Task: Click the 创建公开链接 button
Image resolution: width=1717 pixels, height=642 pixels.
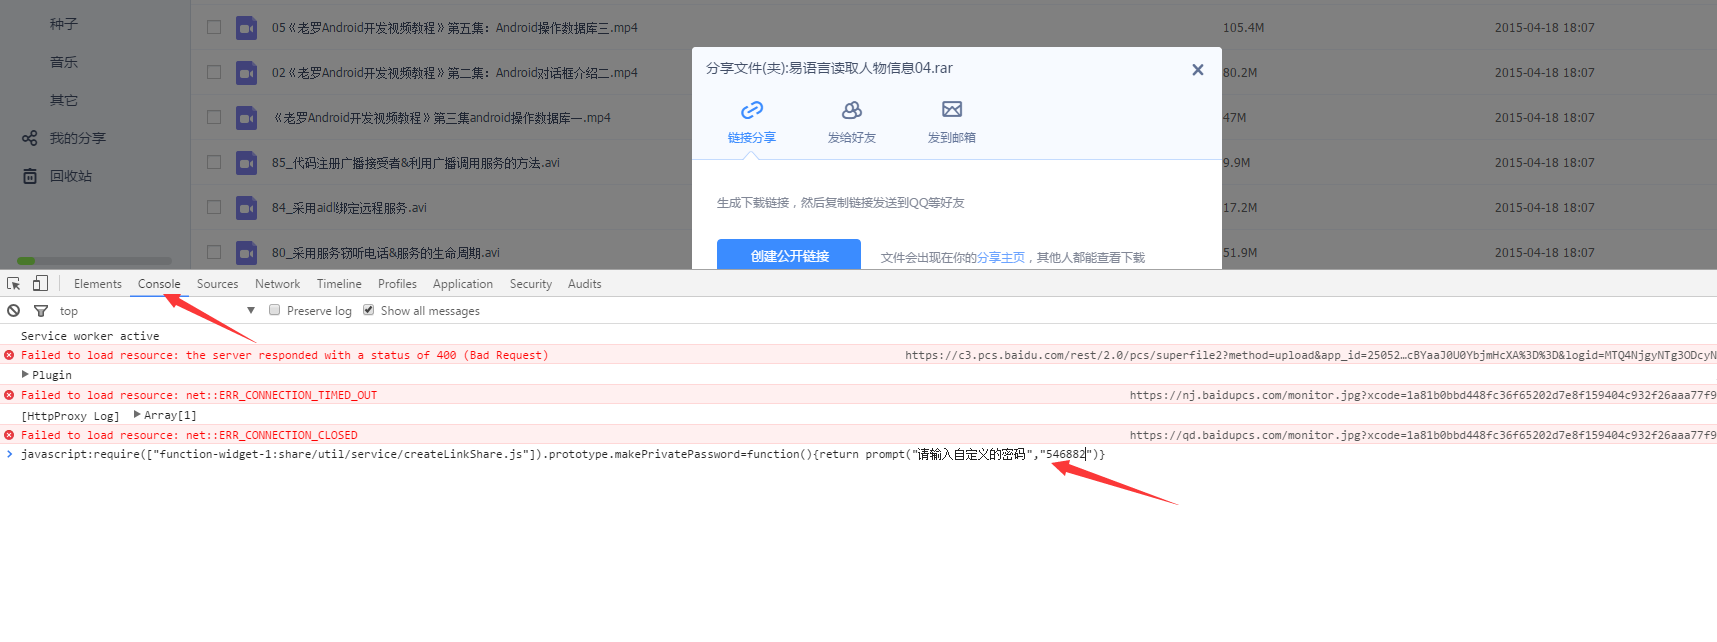Action: click(789, 255)
